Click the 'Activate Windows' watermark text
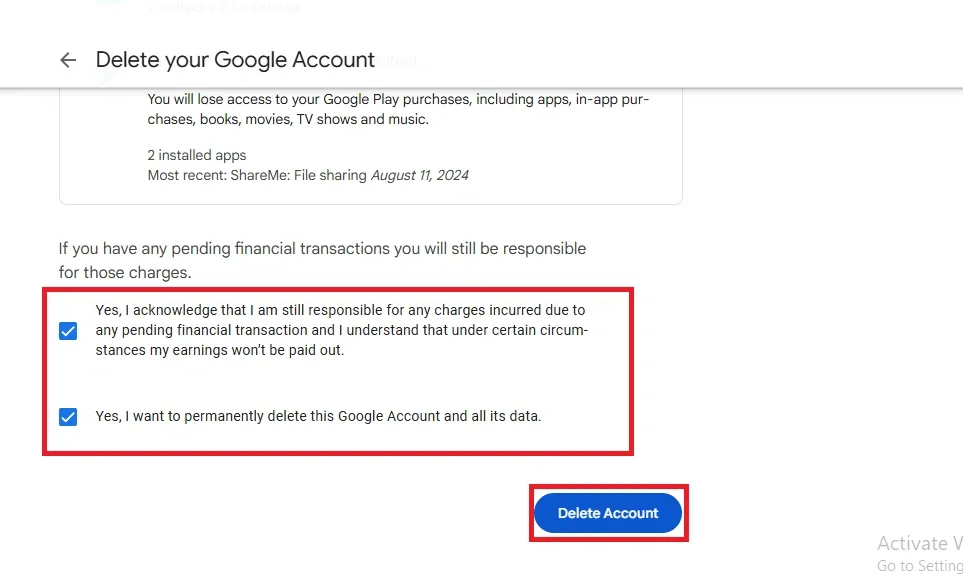Image resolution: width=963 pixels, height=576 pixels. point(918,544)
